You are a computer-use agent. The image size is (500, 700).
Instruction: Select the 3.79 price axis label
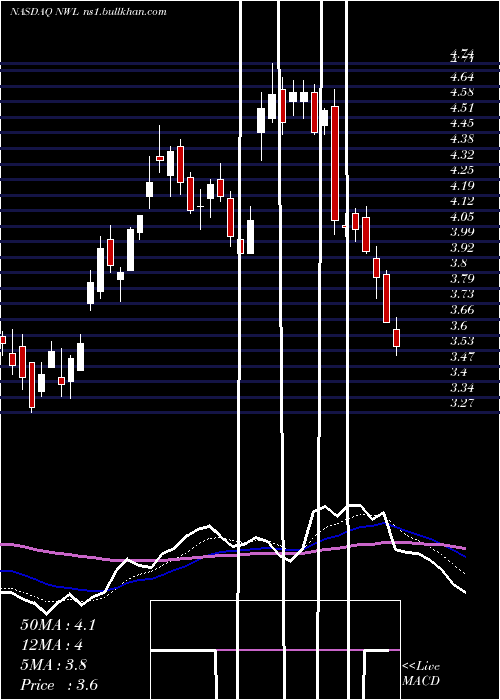[462, 279]
